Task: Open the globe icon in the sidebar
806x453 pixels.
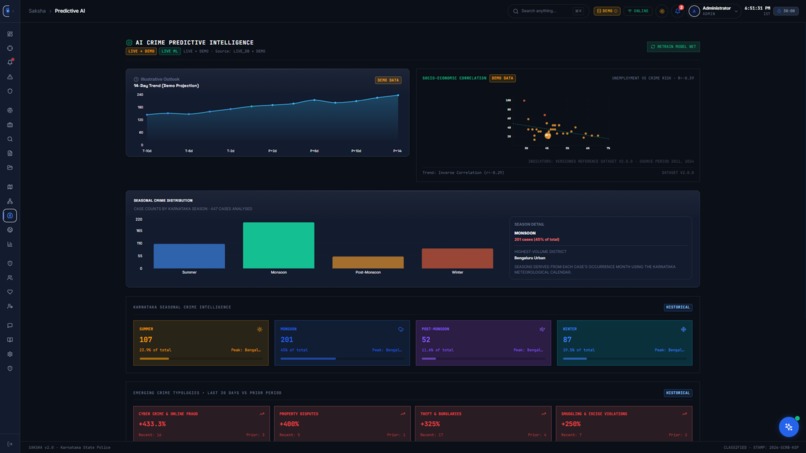Action: point(10,110)
